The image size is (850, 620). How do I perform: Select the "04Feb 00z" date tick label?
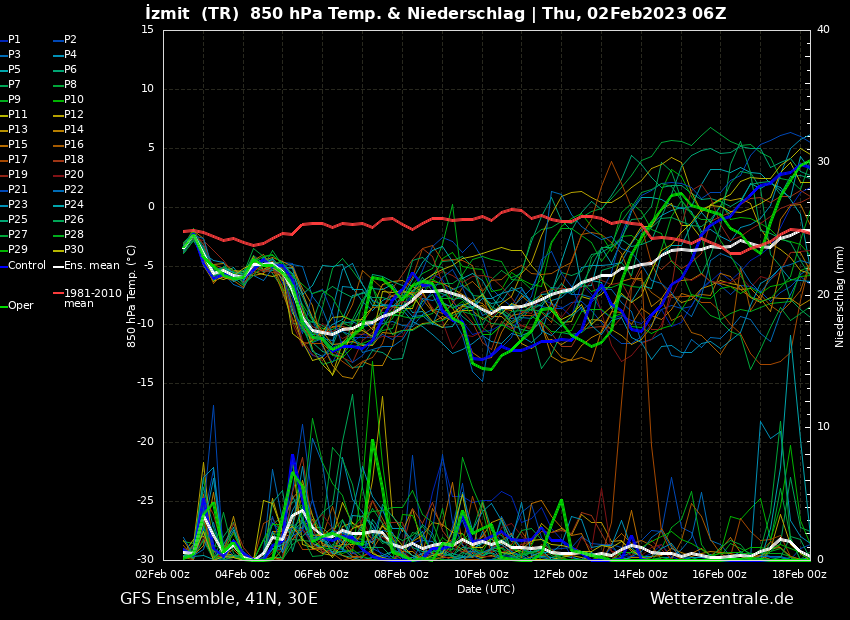243,574
